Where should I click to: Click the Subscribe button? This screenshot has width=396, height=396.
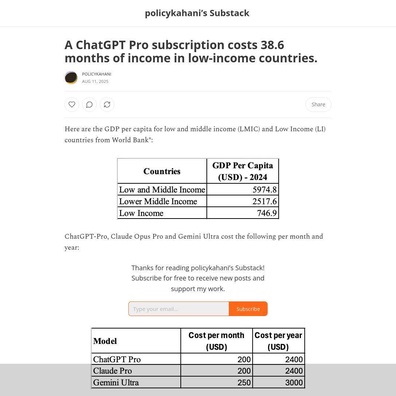point(248,309)
